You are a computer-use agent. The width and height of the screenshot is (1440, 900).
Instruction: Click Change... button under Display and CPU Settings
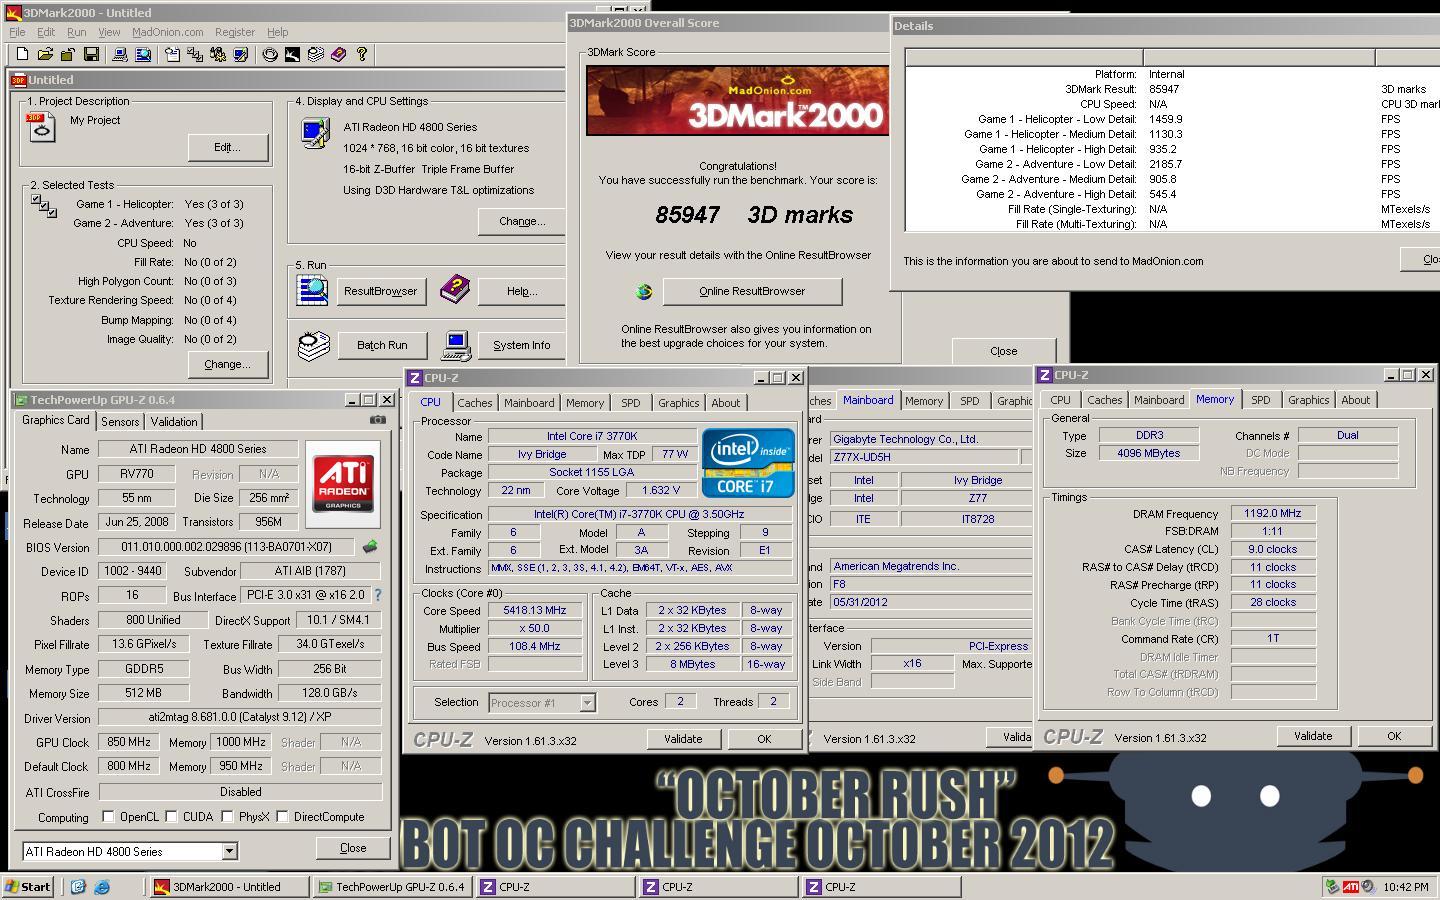(521, 221)
